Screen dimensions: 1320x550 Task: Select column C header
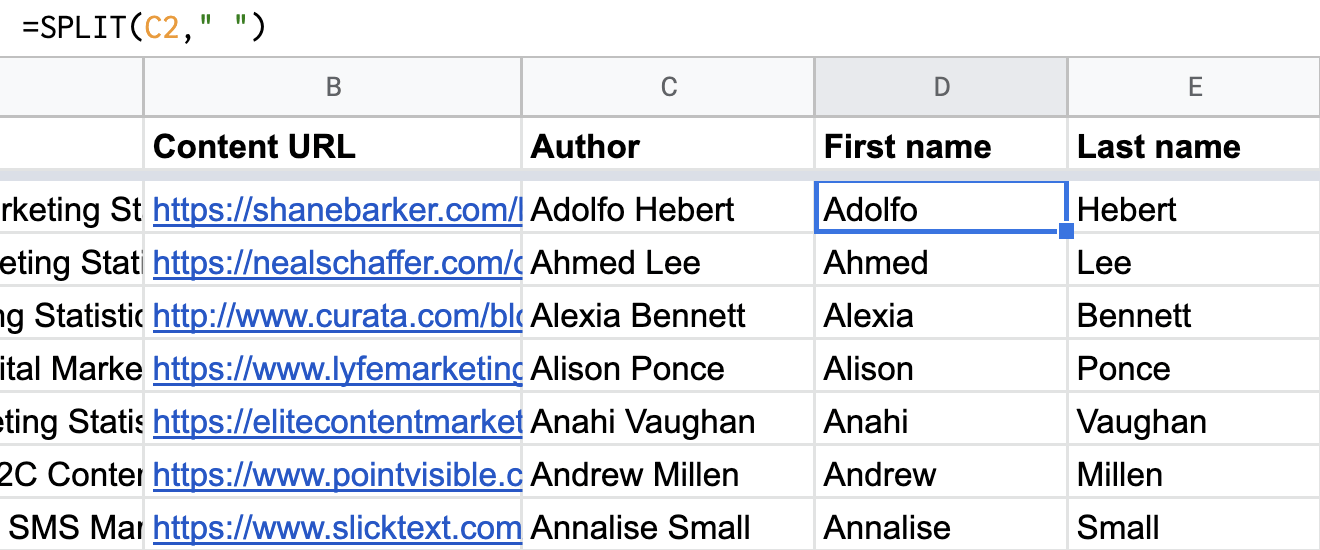pos(668,87)
